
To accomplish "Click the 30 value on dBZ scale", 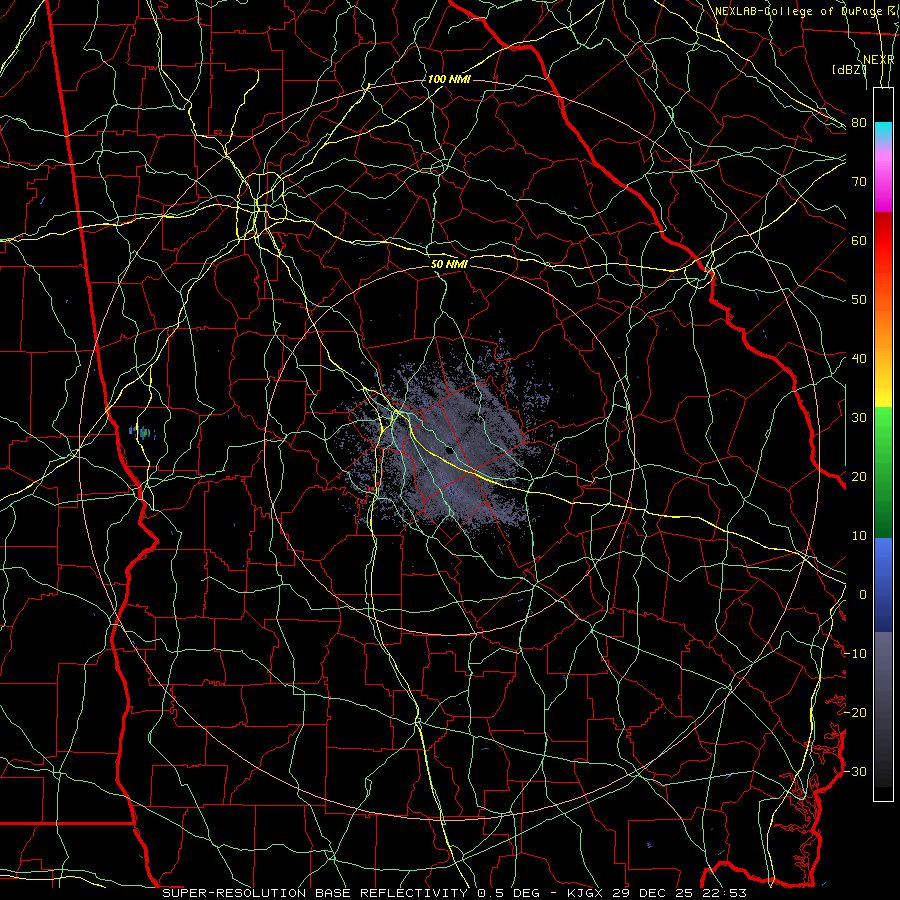I will pyautogui.click(x=859, y=418).
